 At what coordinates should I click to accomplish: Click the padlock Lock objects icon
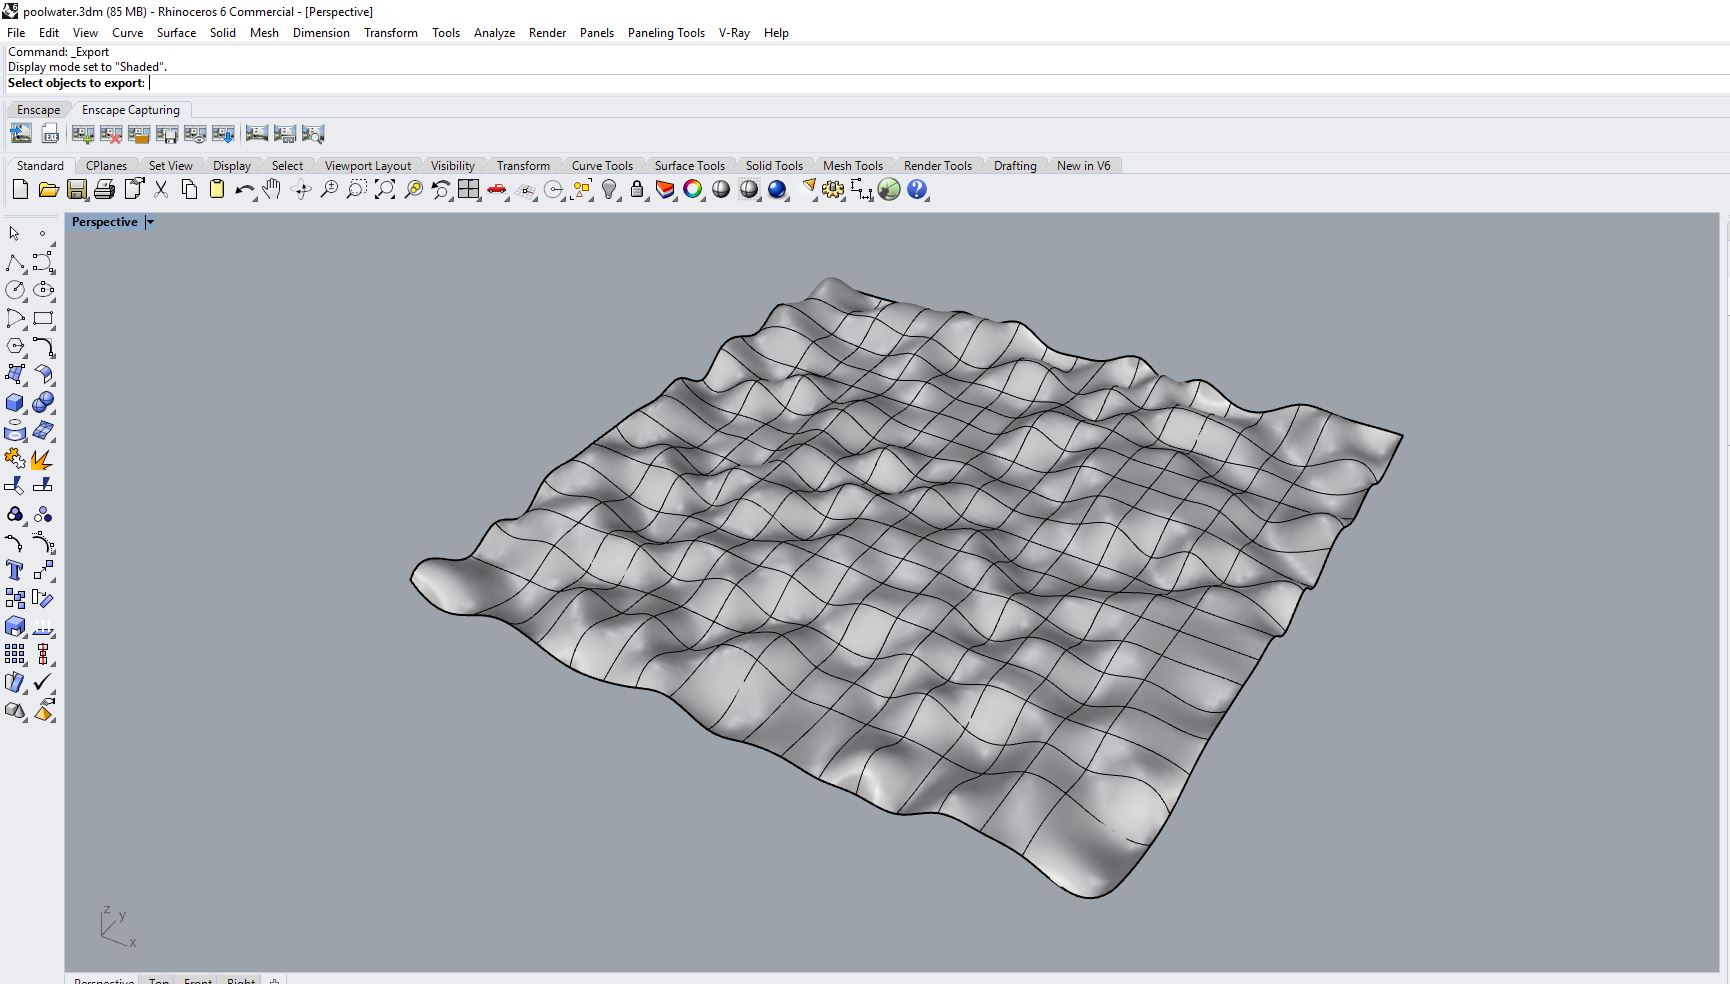(x=637, y=189)
